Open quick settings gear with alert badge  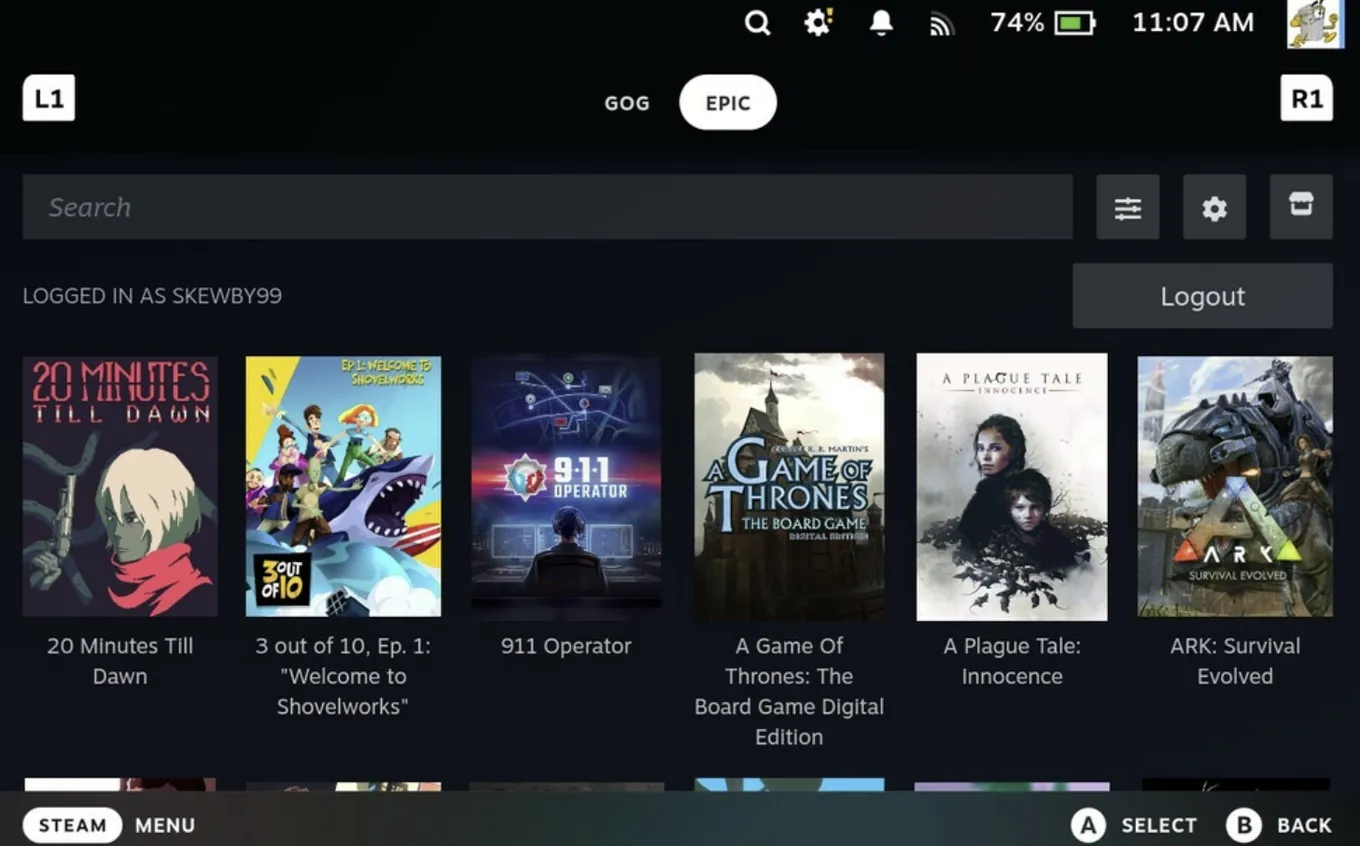pos(819,22)
